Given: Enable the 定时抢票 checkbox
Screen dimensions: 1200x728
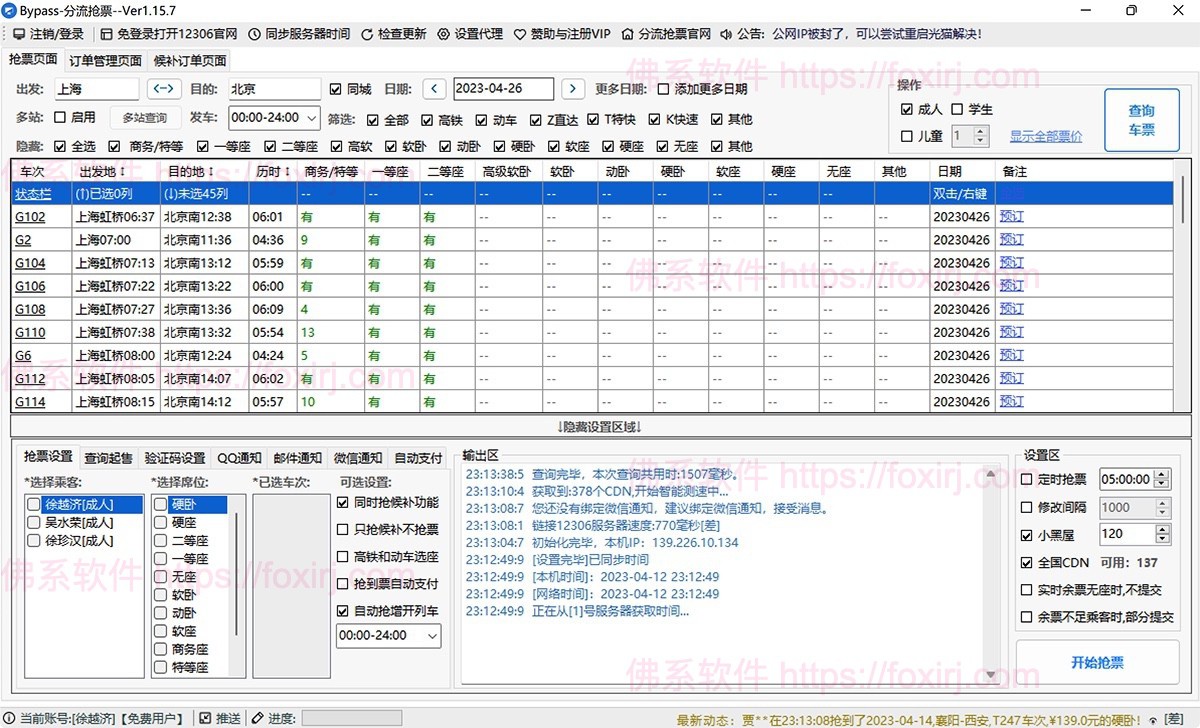Looking at the screenshot, I should (1026, 479).
